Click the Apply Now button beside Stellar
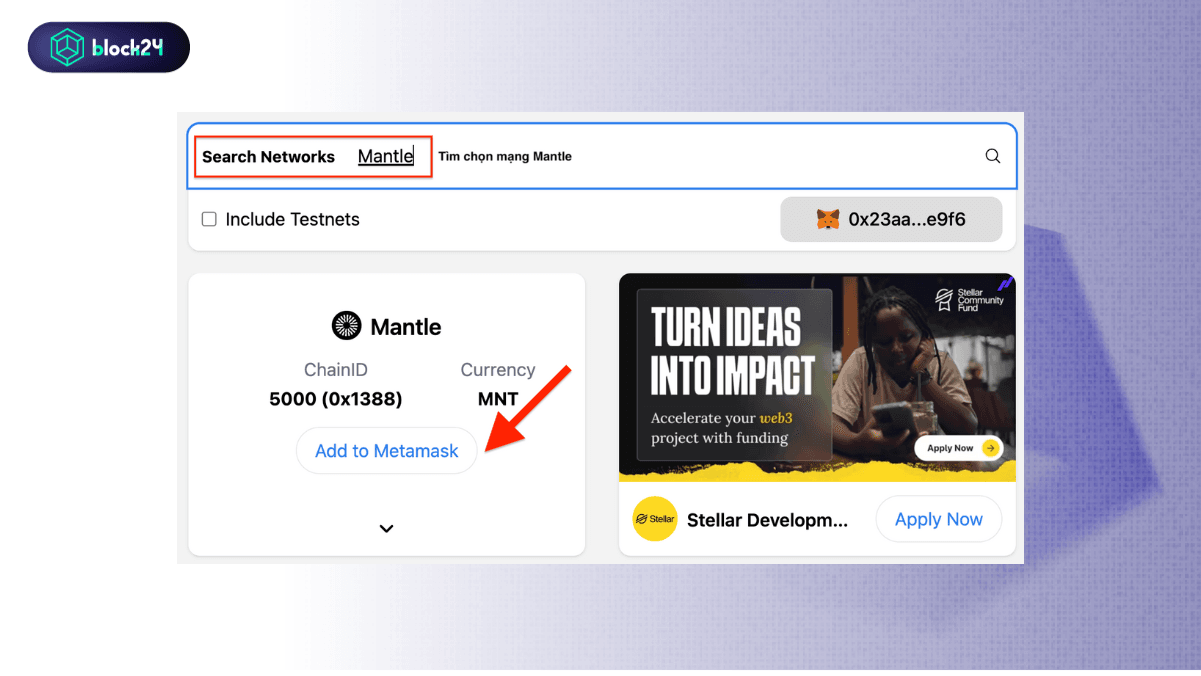 click(x=939, y=519)
